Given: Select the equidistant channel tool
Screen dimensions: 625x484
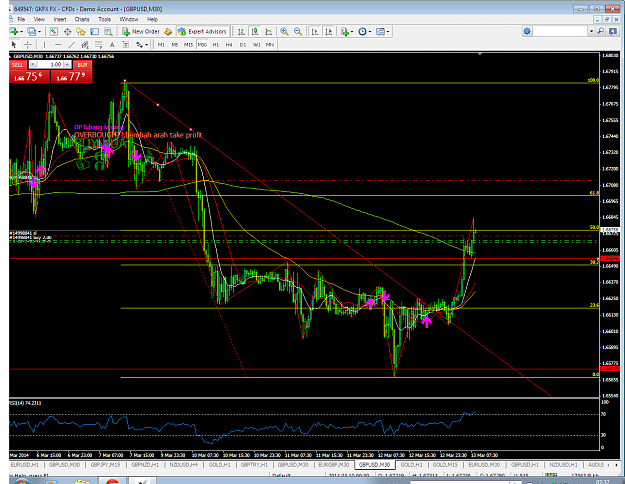Looking at the screenshot, I should tap(85, 45).
